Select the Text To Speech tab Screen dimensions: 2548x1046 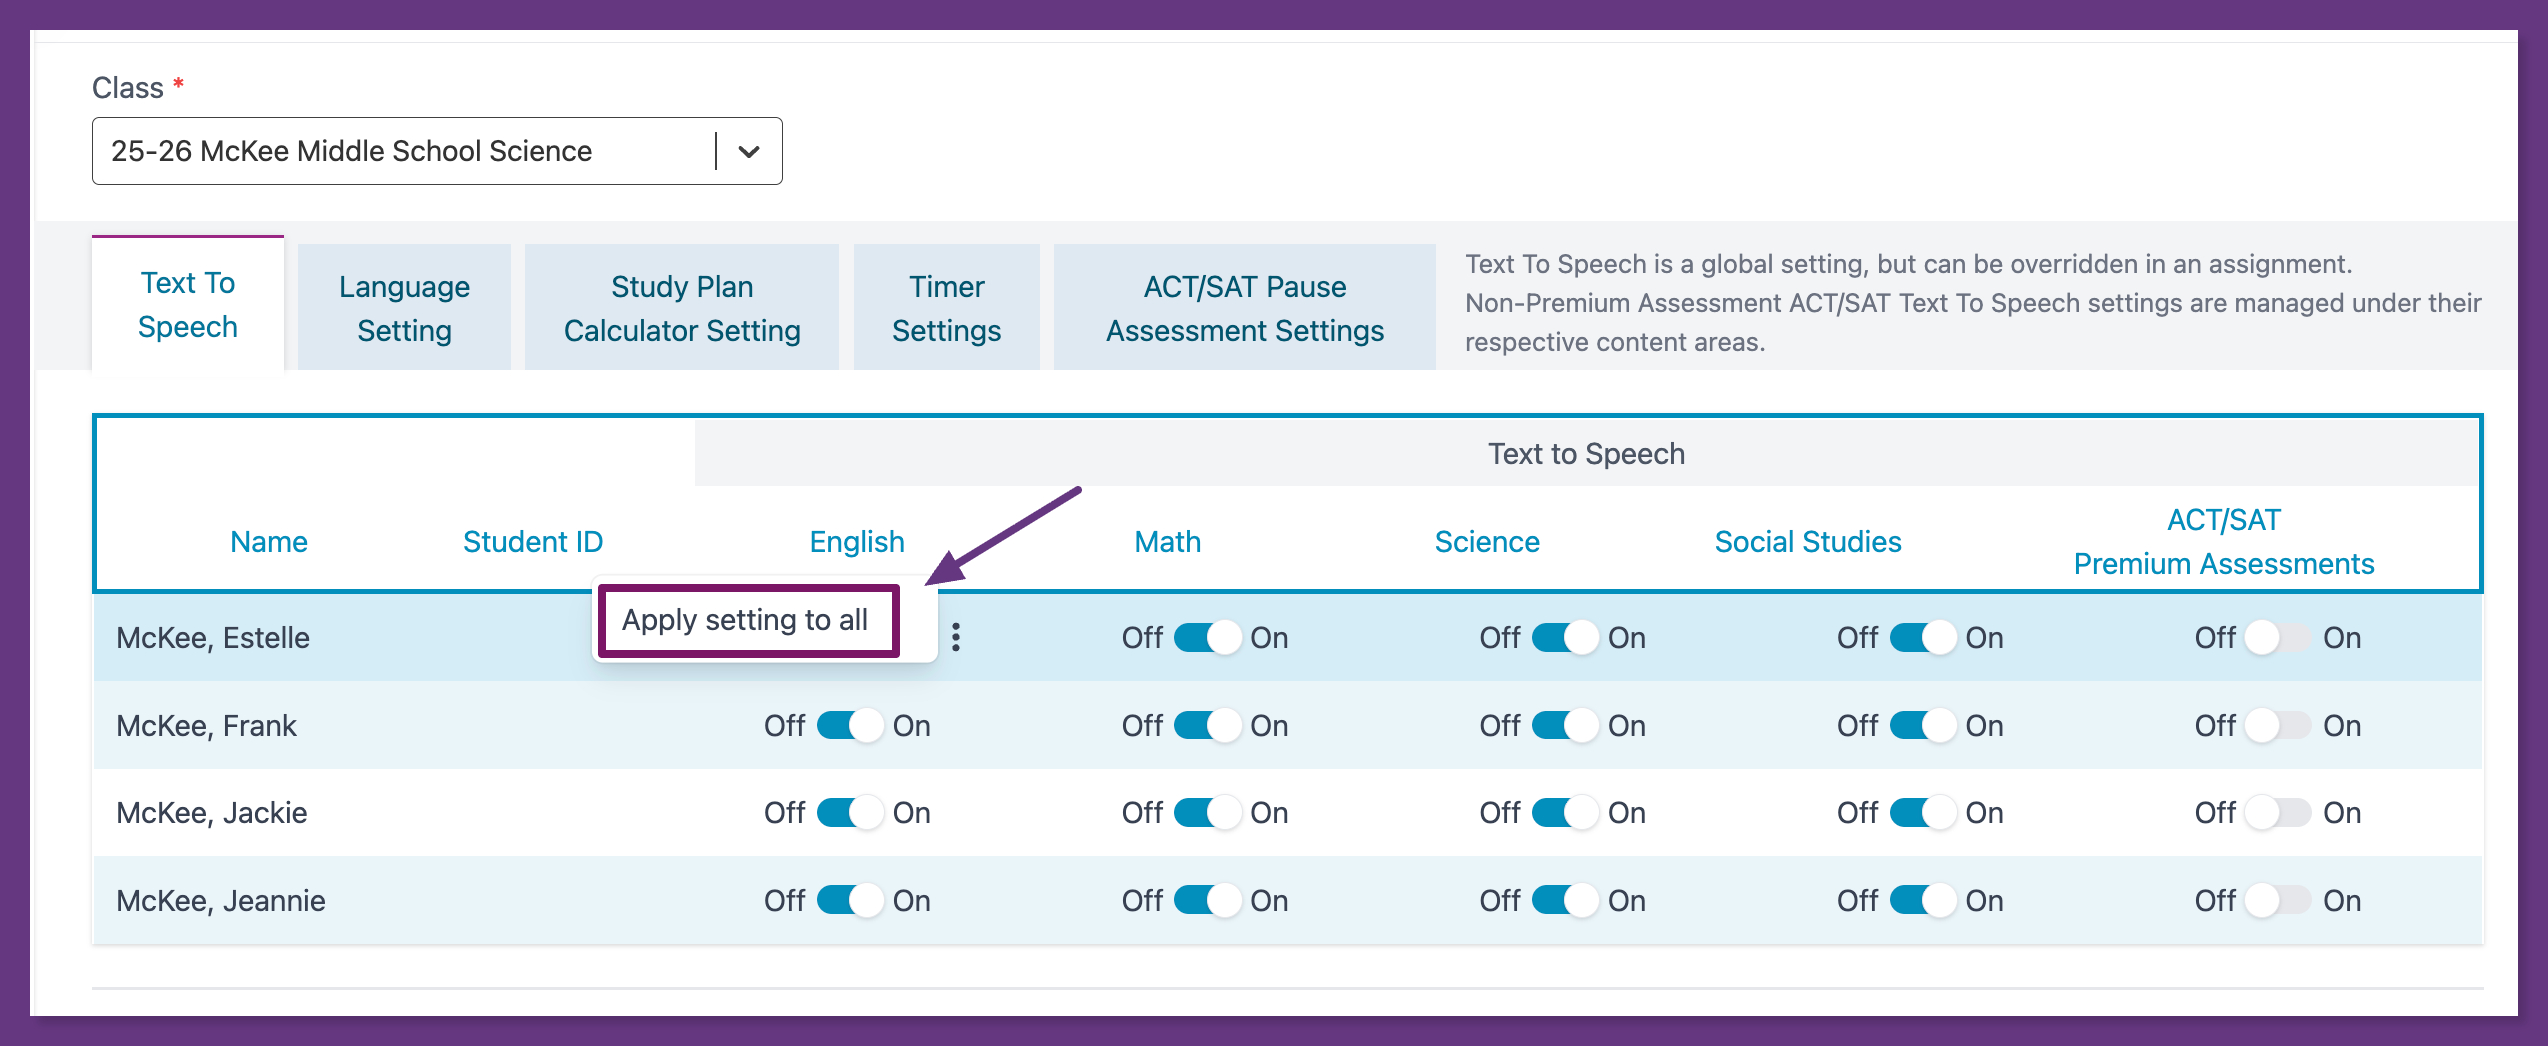[188, 305]
